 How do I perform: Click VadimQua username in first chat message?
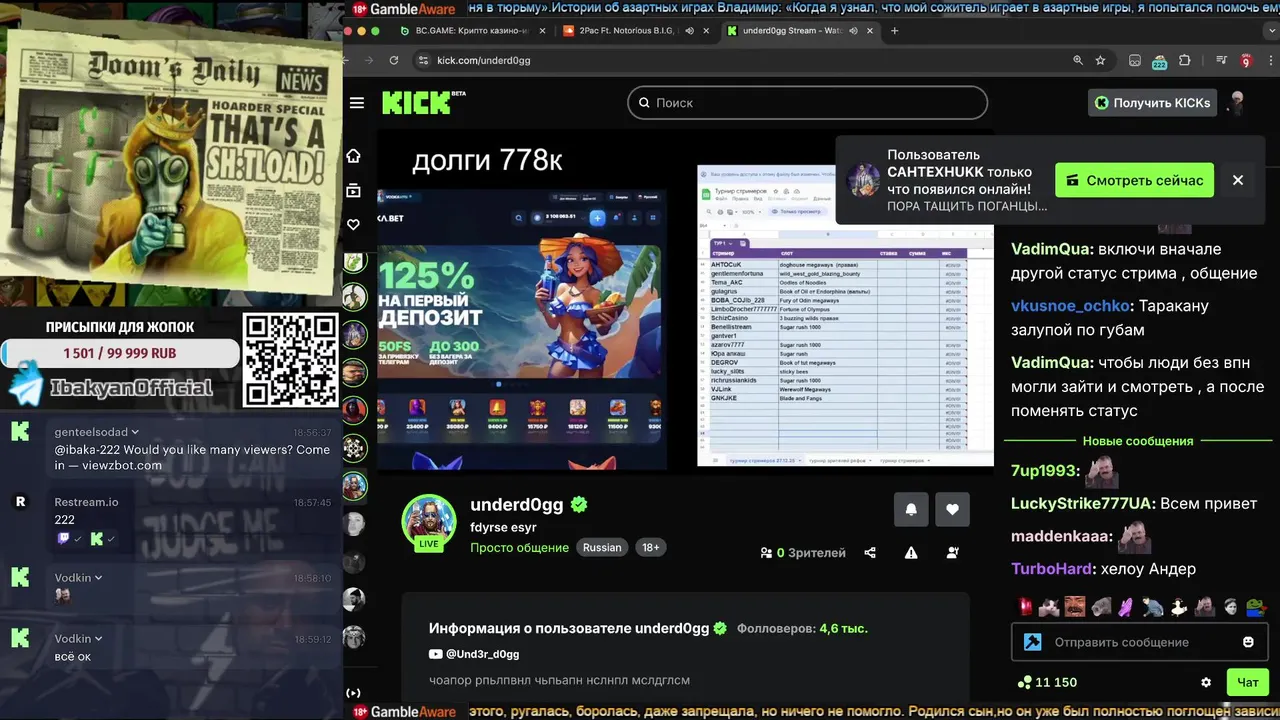(1049, 249)
